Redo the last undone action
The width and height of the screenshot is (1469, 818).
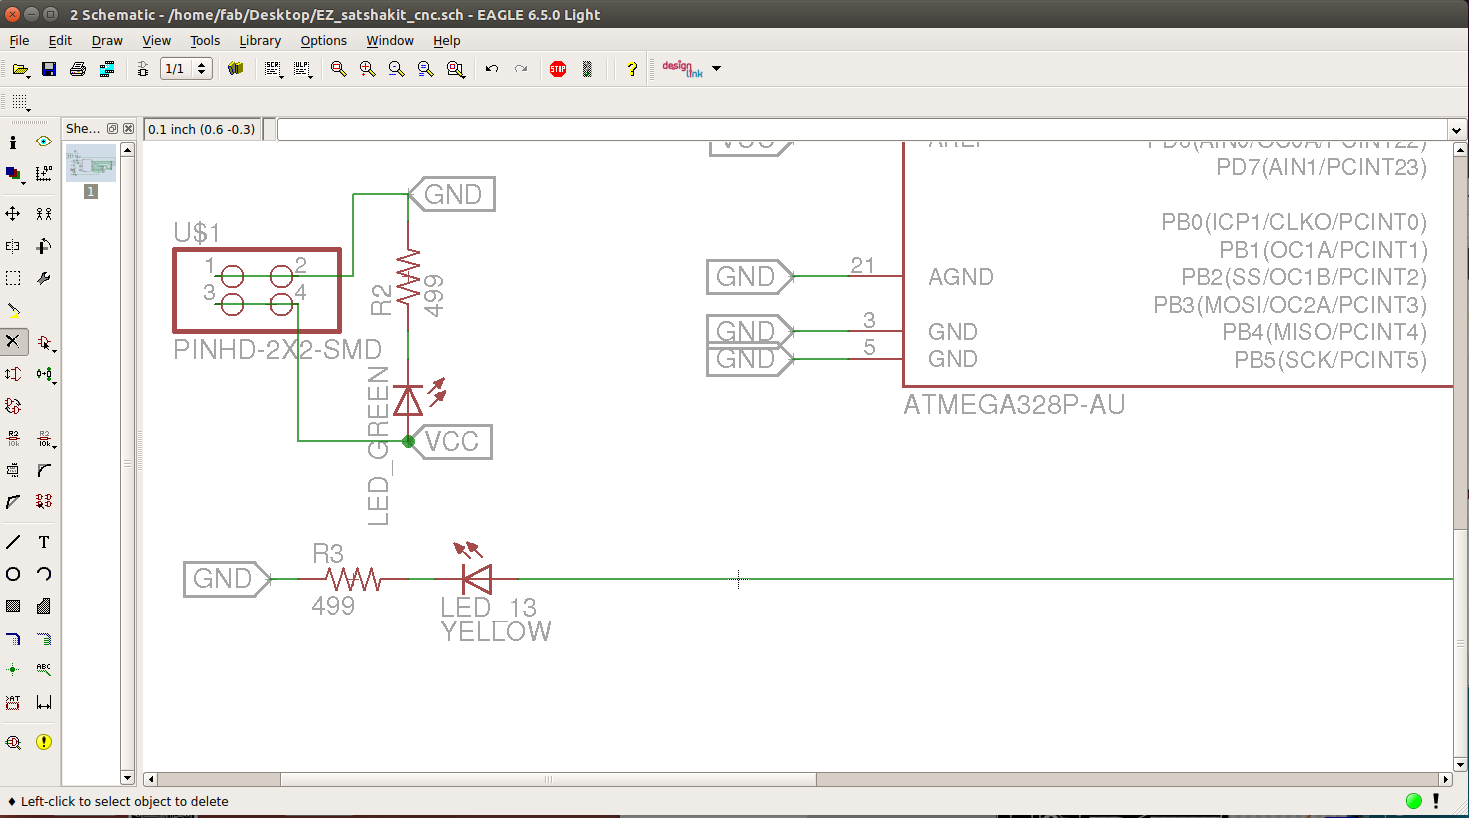coord(521,69)
